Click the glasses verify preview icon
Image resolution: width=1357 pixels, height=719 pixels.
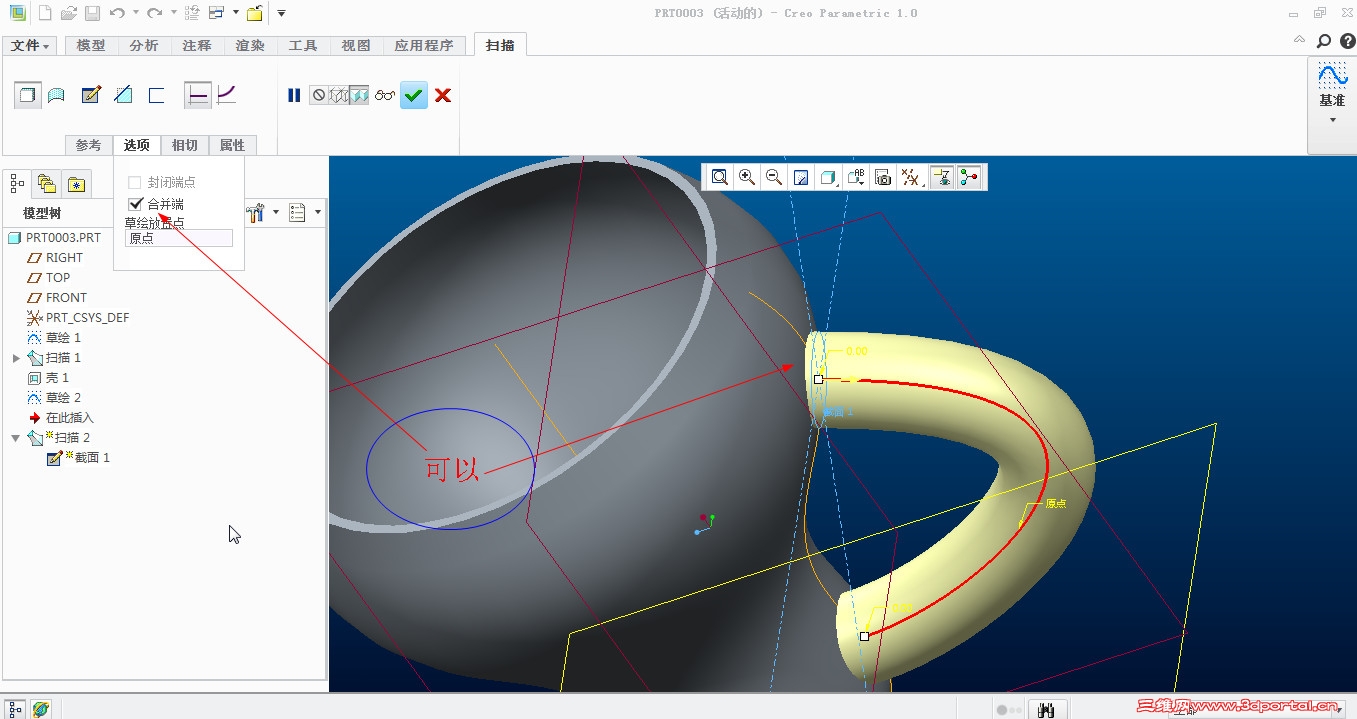[x=385, y=95]
